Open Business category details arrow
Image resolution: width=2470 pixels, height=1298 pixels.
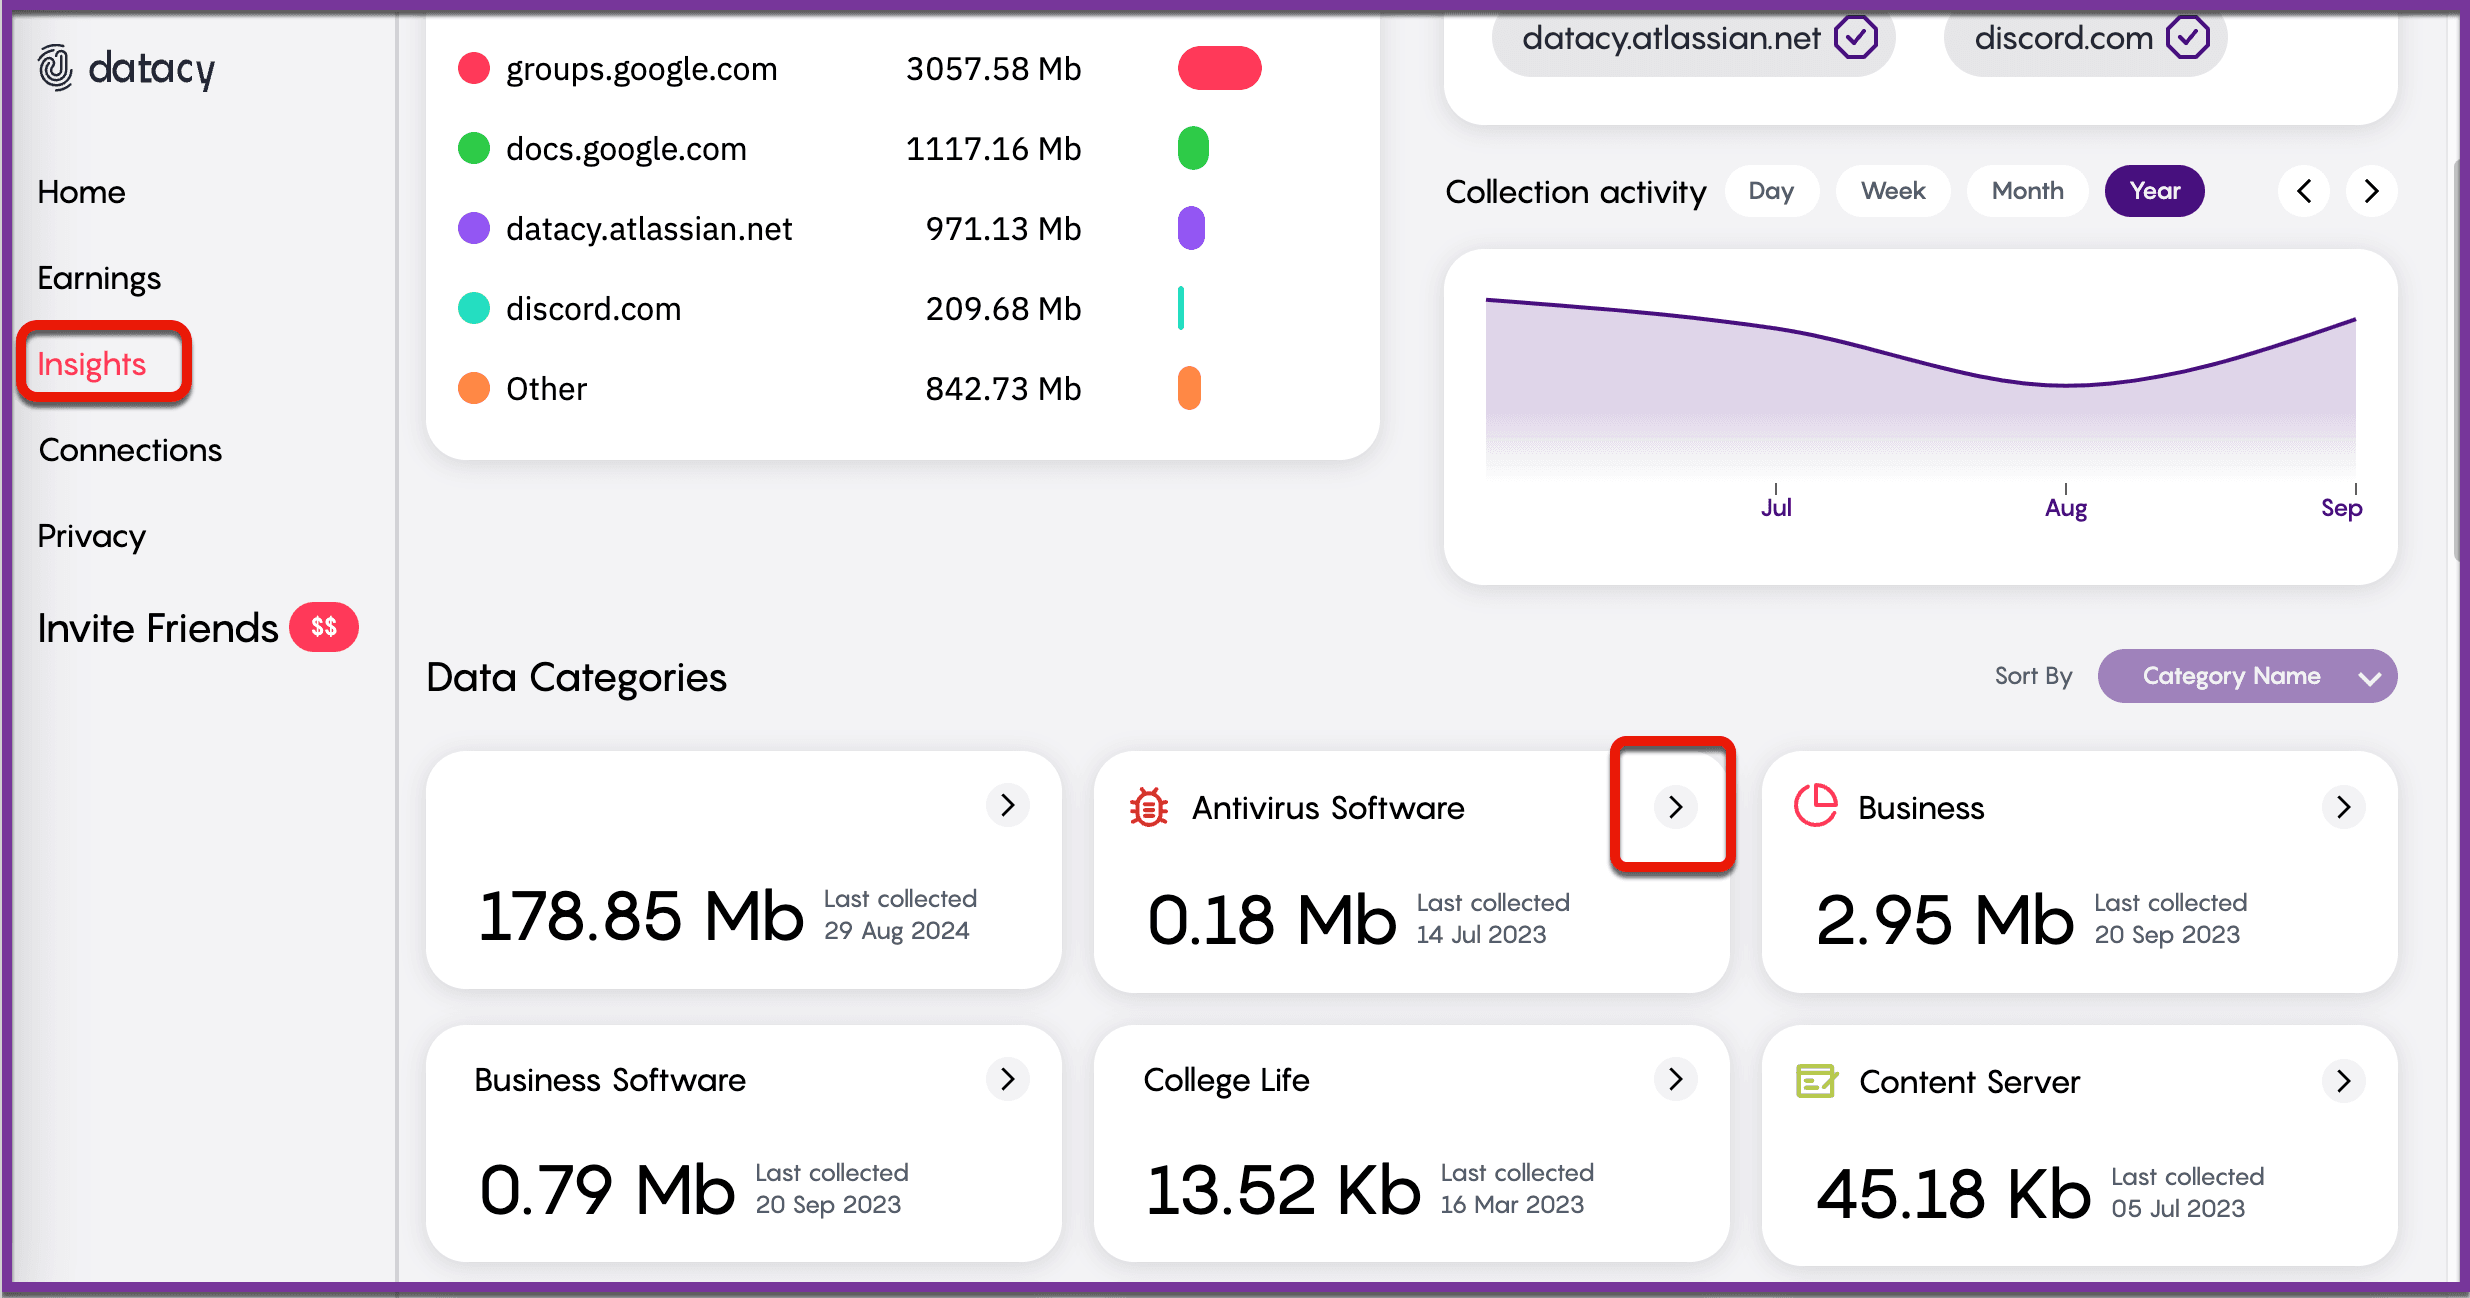2344,807
